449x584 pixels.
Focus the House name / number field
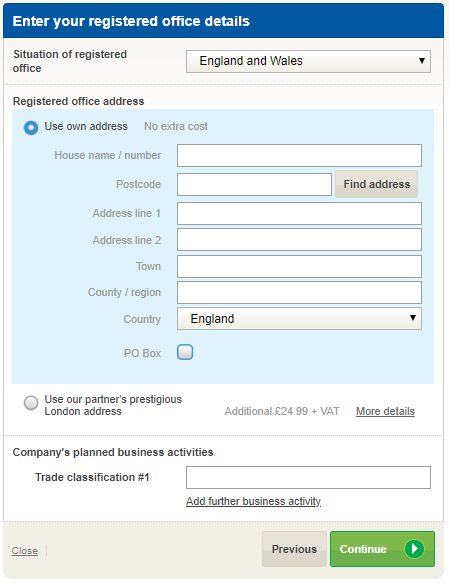(x=299, y=155)
